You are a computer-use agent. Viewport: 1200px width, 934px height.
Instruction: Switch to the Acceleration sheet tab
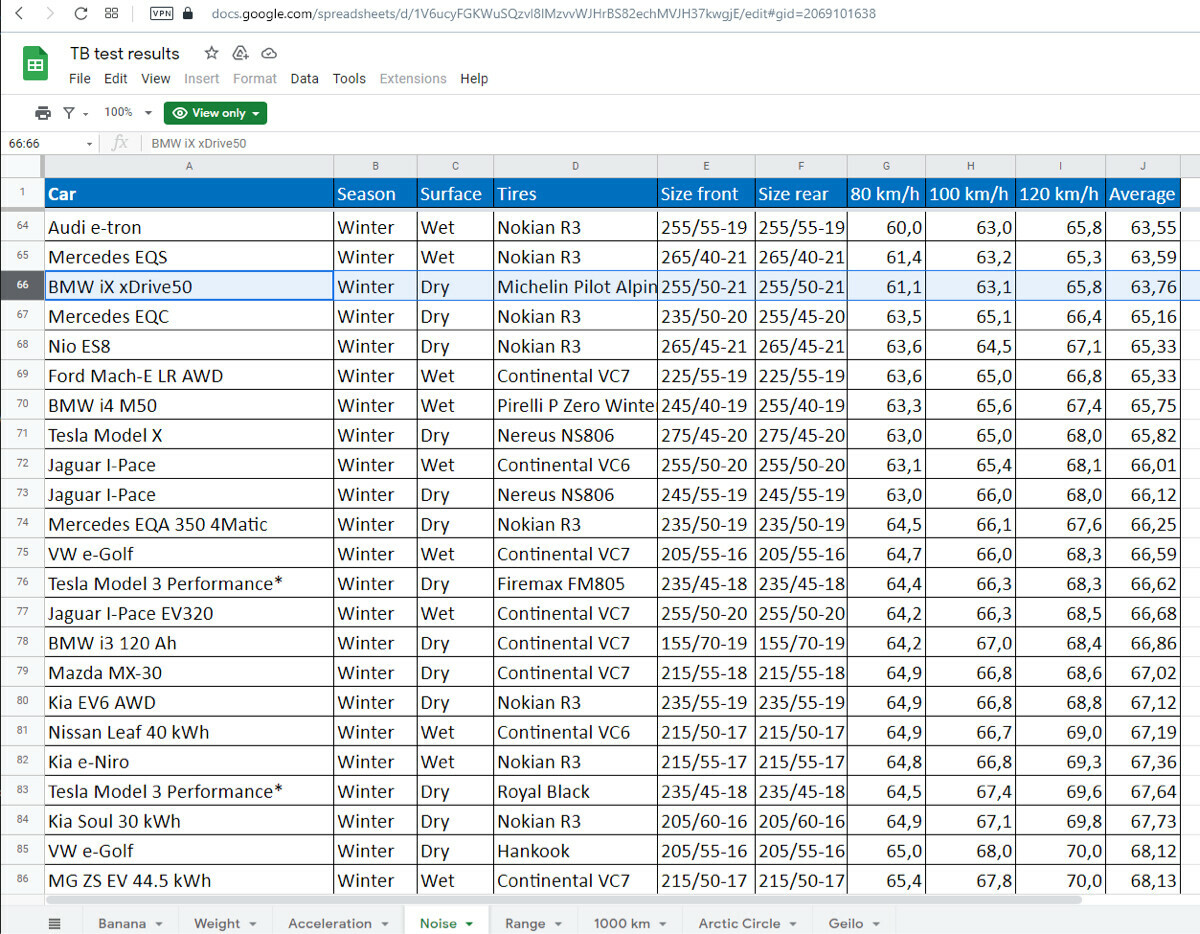pyautogui.click(x=329, y=923)
